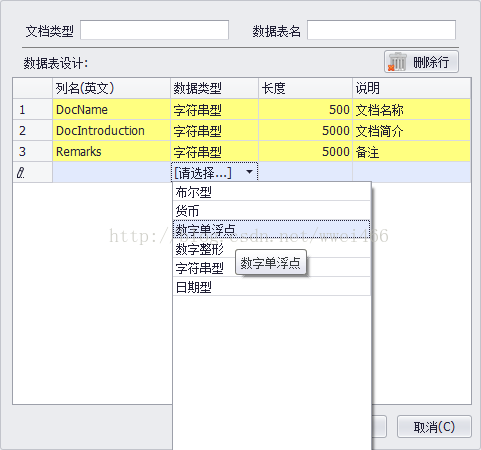Focus the 数据表名 input field

click(381, 30)
